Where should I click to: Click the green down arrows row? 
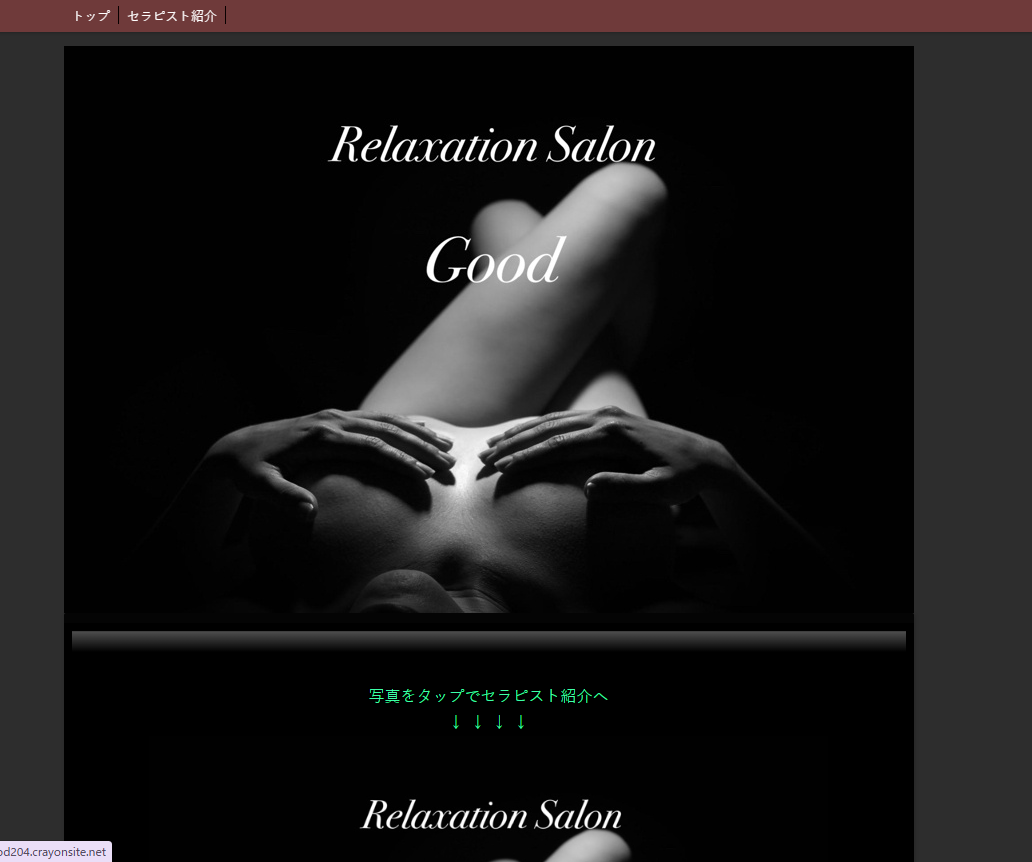[x=488, y=722]
